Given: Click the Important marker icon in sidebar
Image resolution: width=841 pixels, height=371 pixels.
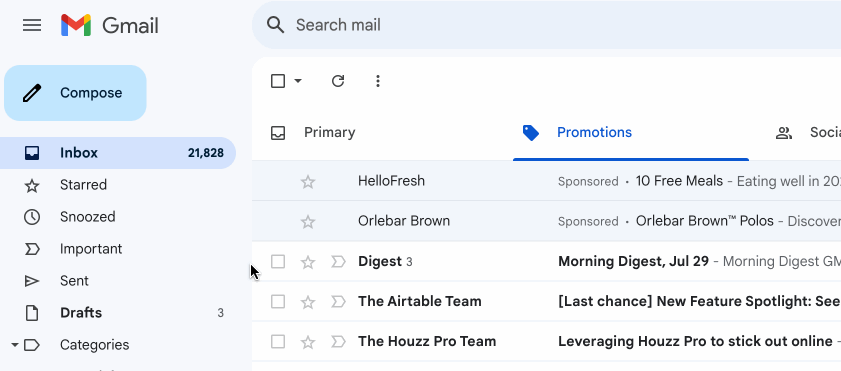Looking at the screenshot, I should 32,249.
